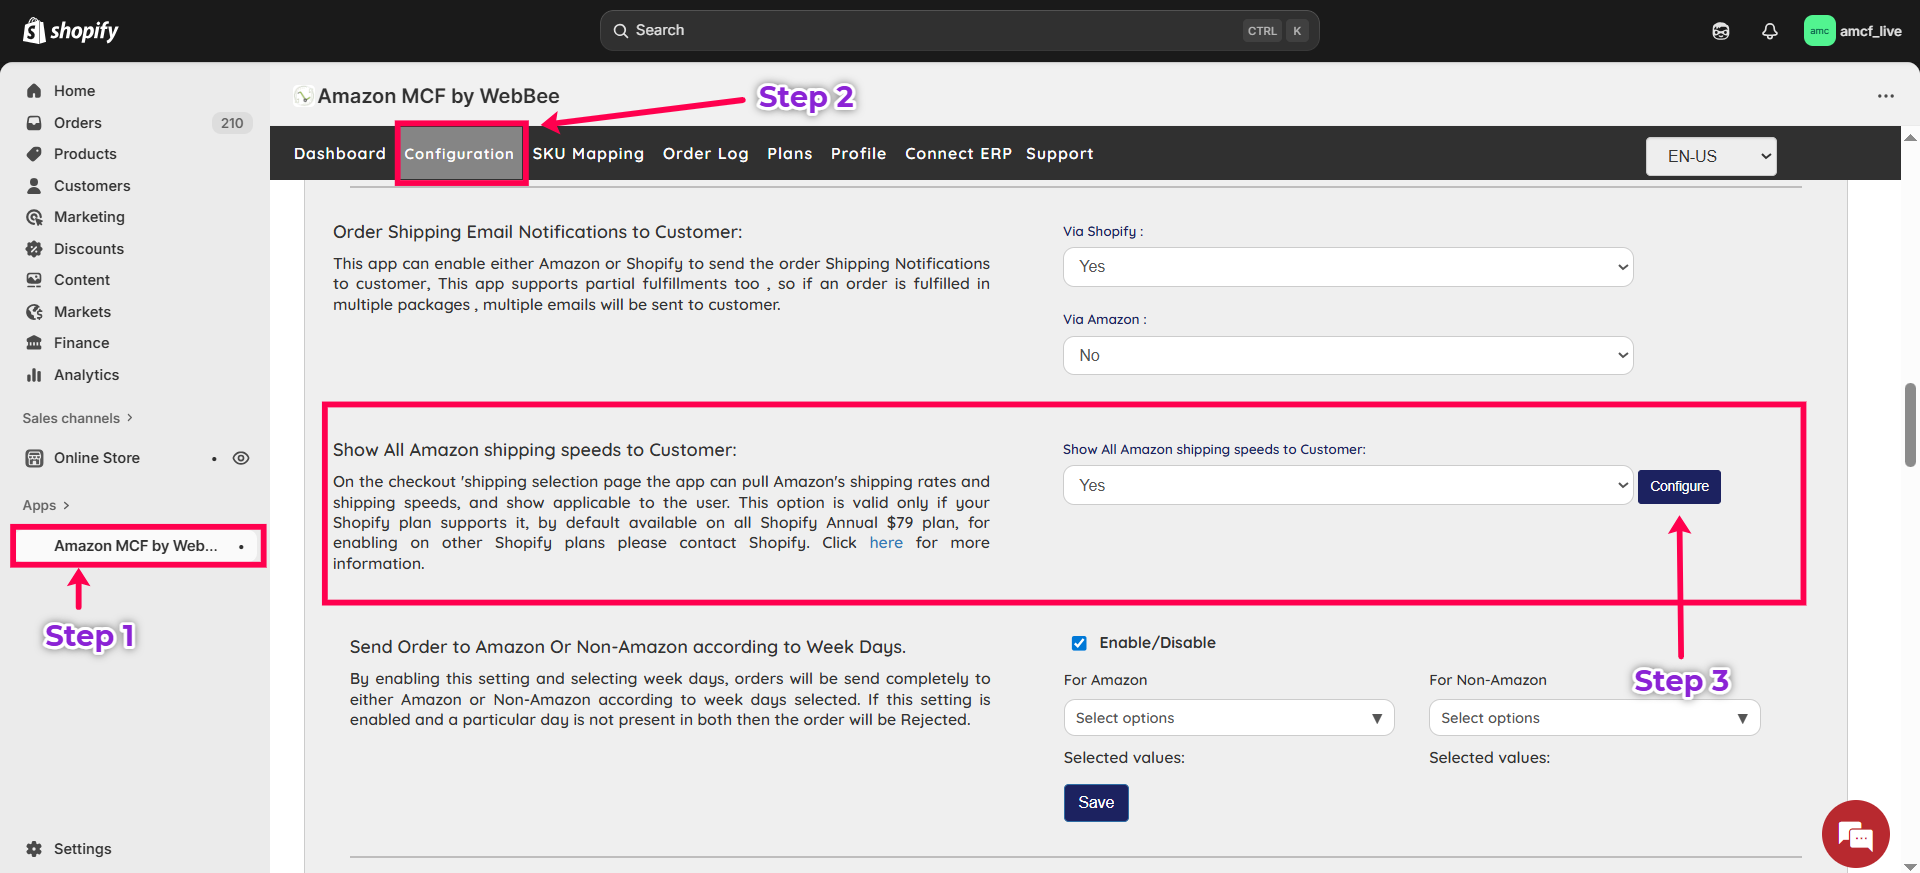This screenshot has width=1920, height=873.
Task: Click the Shopify logo icon
Action: click(34, 31)
